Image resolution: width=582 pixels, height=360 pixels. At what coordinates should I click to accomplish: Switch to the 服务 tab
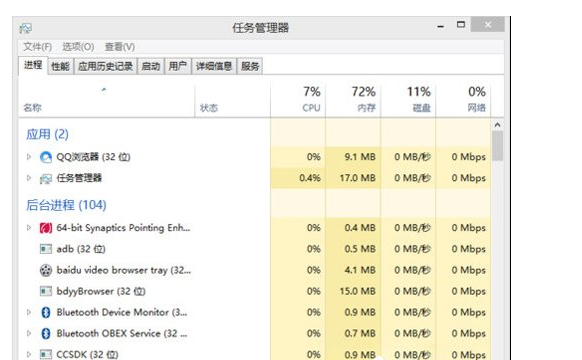250,66
